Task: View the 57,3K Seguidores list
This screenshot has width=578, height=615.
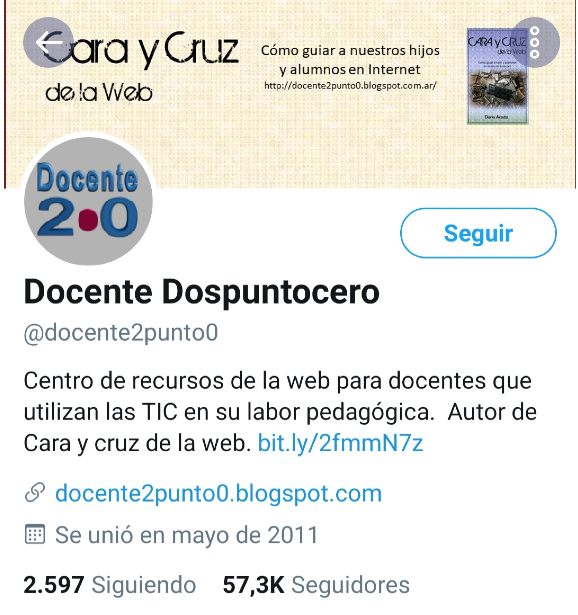Action: tap(316, 585)
